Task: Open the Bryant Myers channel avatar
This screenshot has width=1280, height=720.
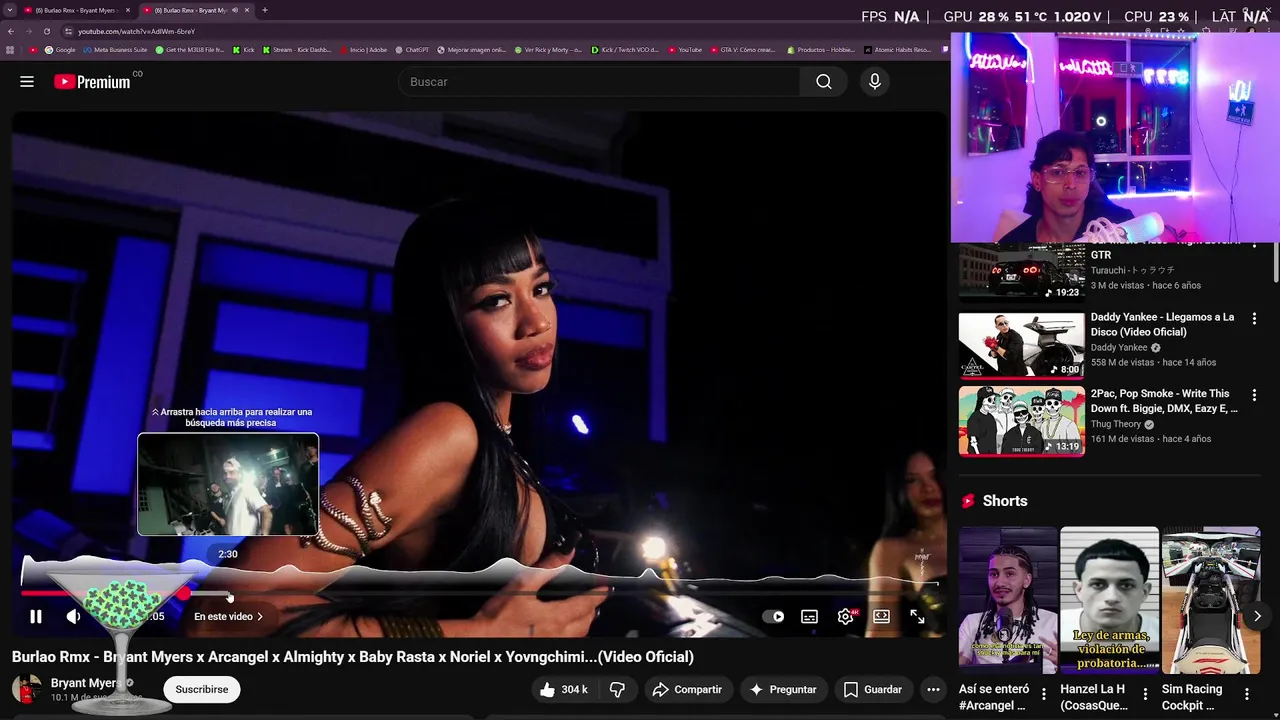Action: 27,690
